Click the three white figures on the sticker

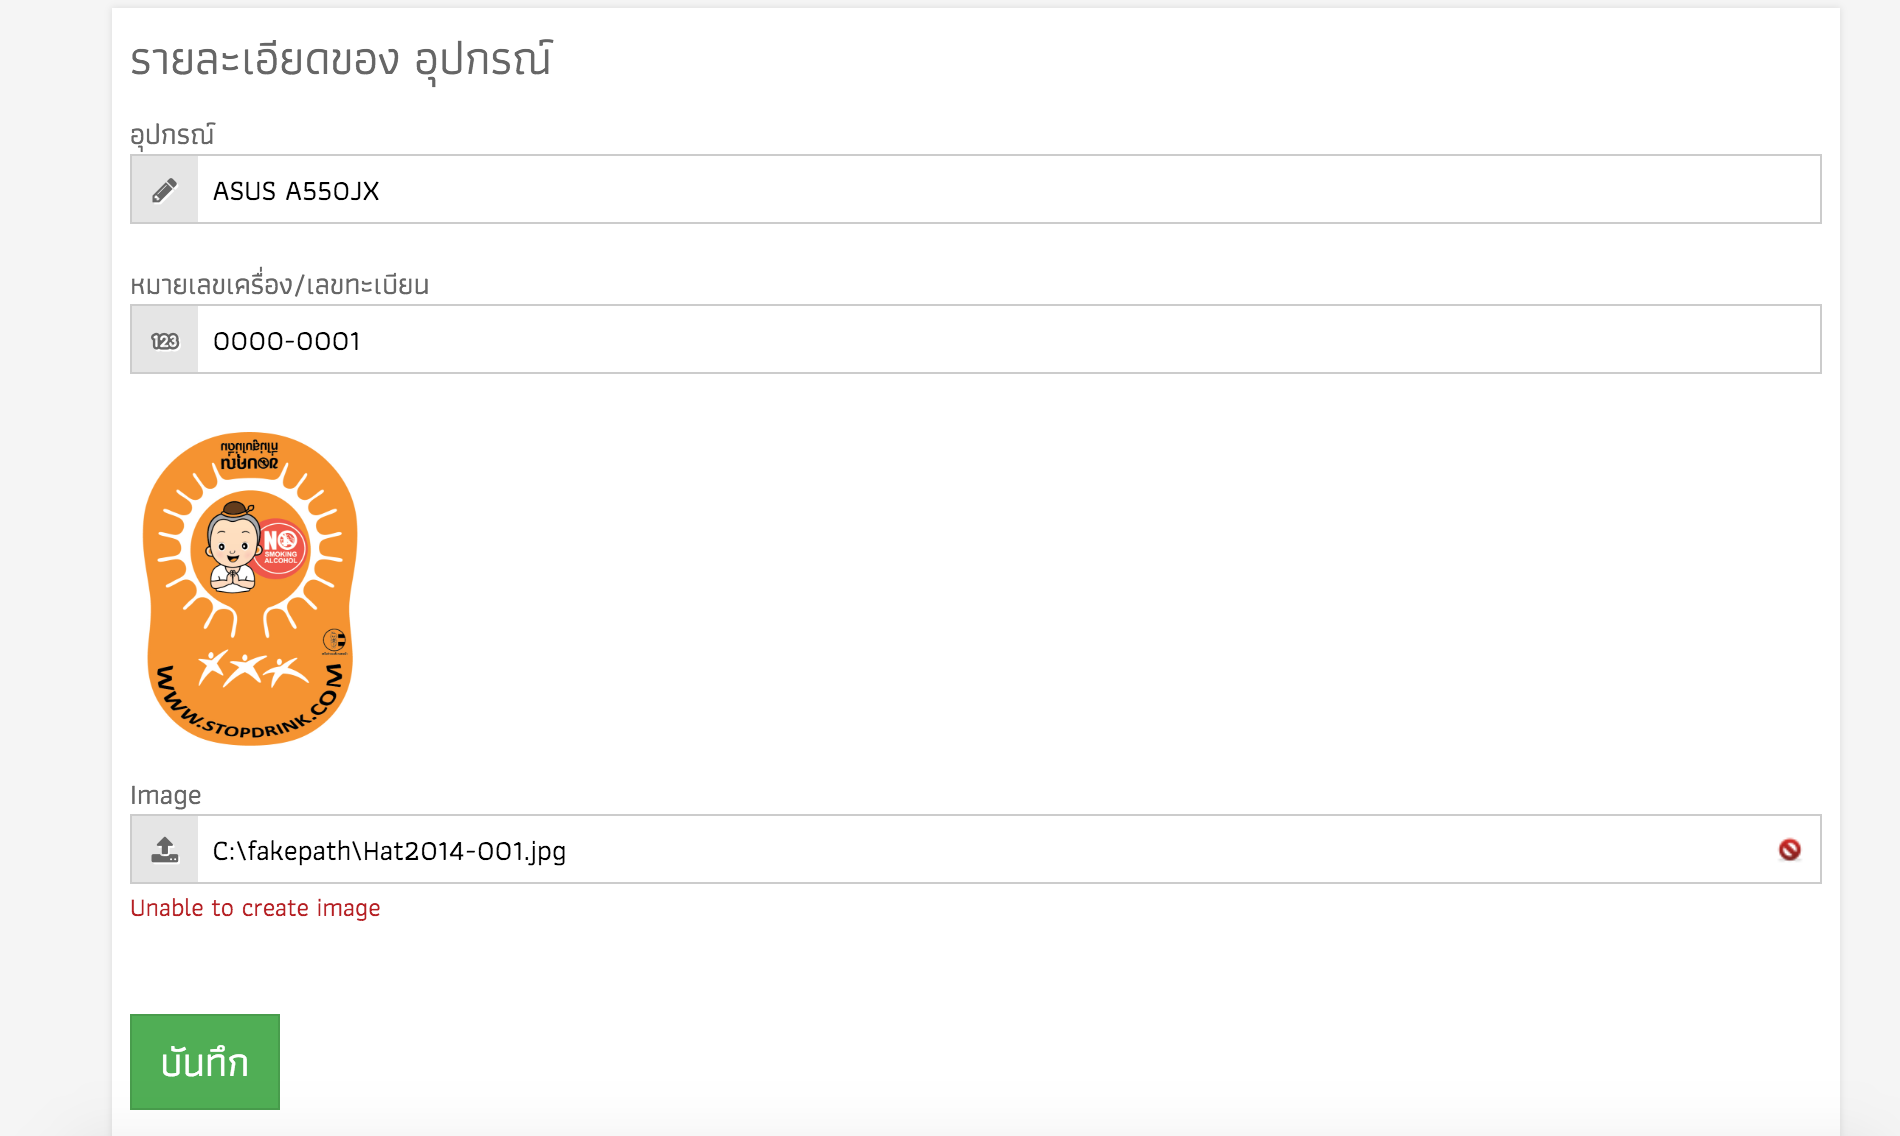point(251,668)
